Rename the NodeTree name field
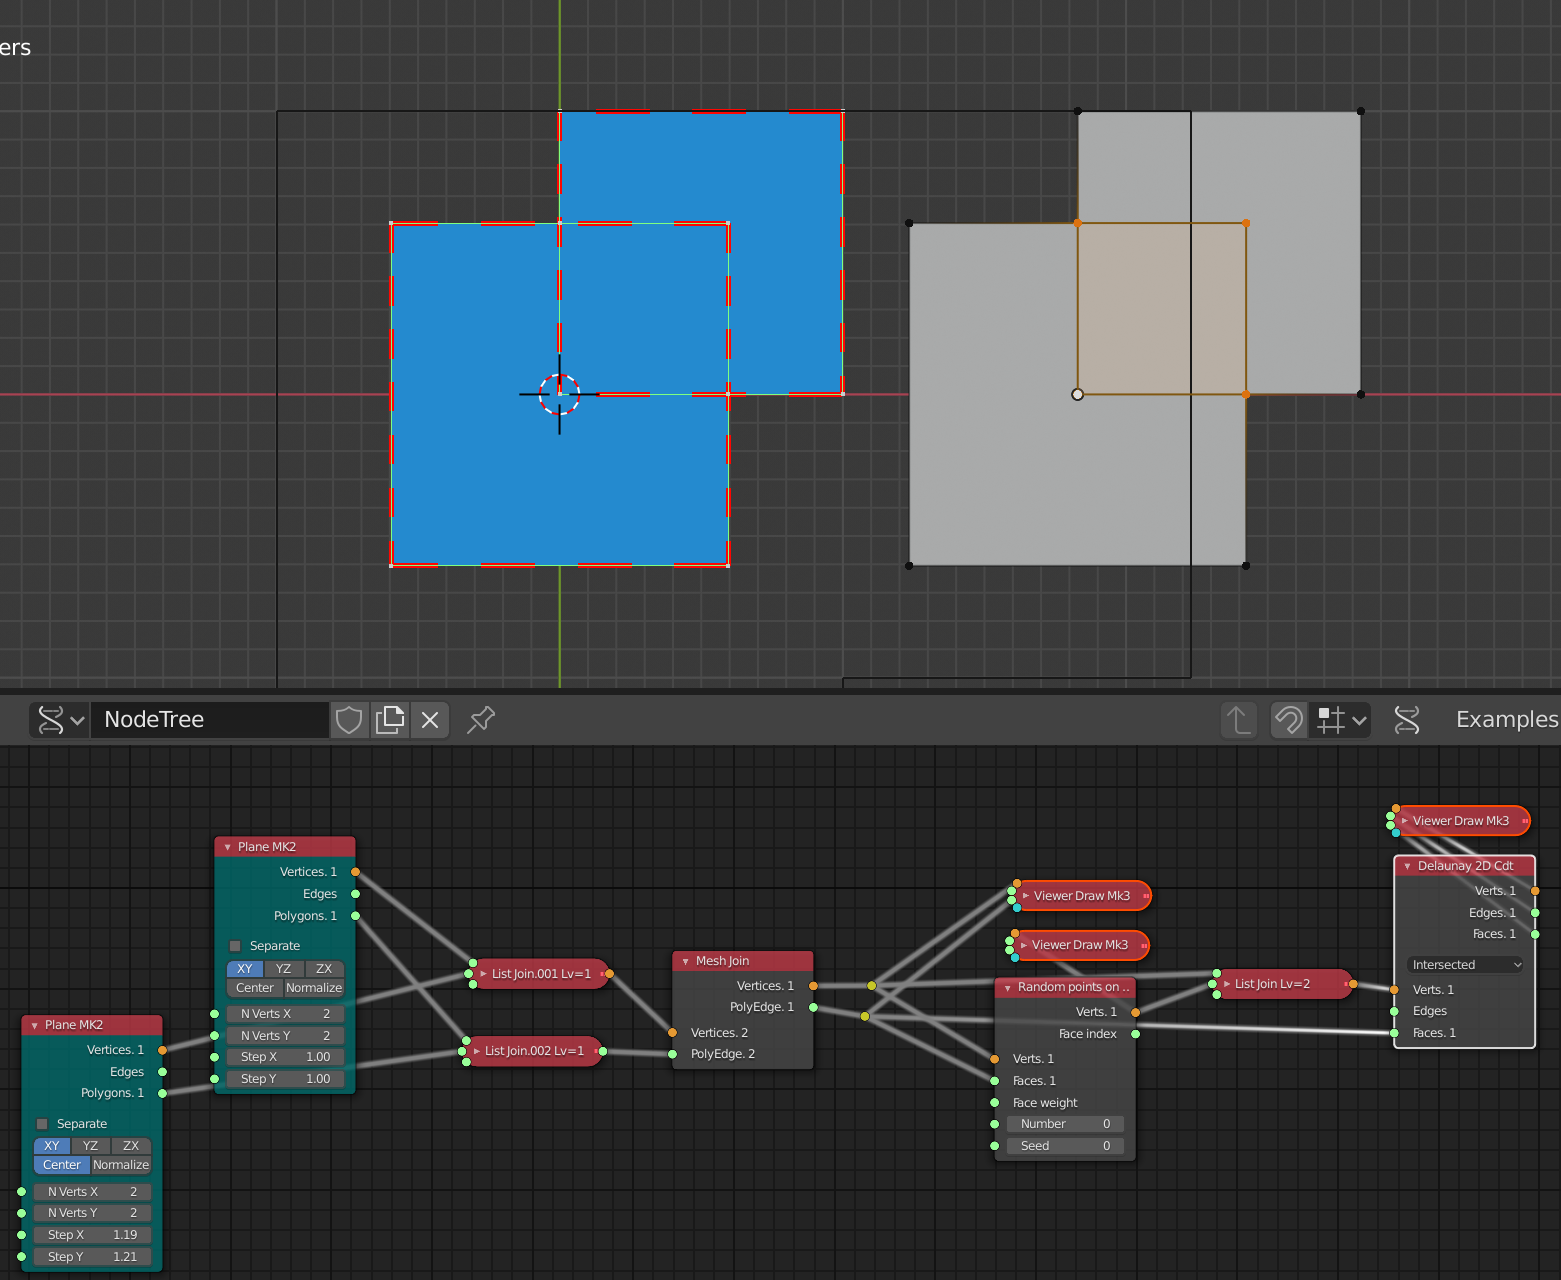 (210, 720)
